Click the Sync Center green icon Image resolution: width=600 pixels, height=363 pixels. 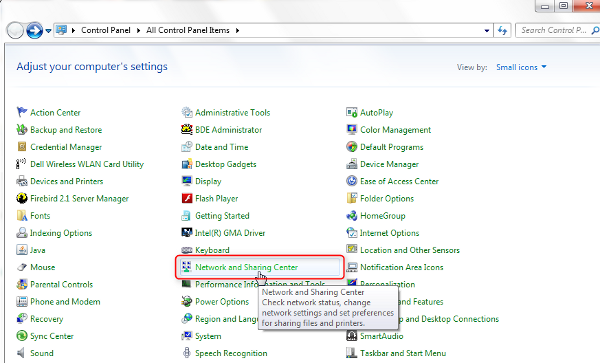tap(22, 336)
